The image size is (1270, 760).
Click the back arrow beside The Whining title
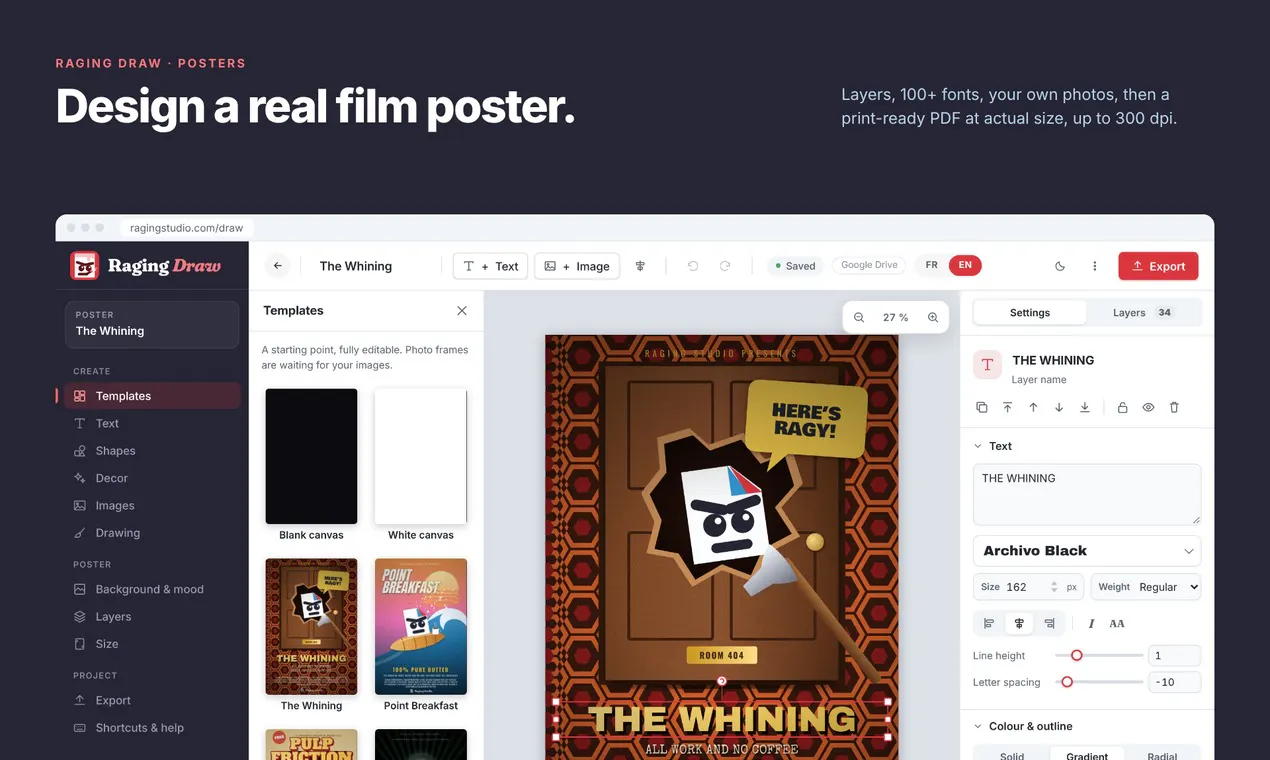pos(278,266)
